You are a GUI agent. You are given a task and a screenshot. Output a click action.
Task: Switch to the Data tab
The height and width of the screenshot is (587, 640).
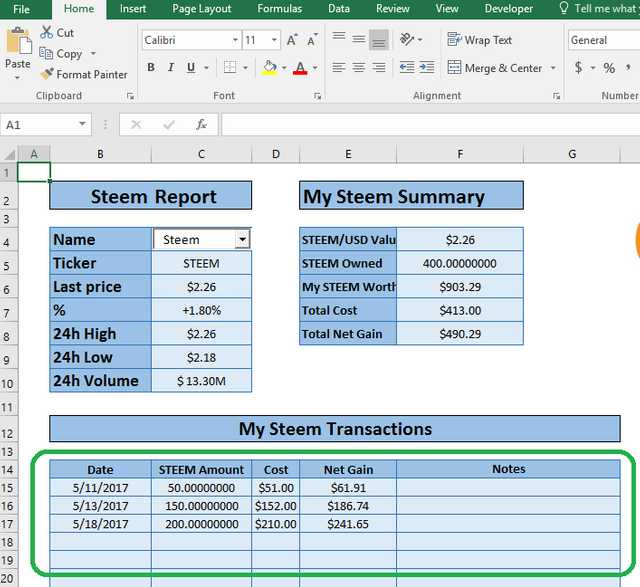(339, 9)
